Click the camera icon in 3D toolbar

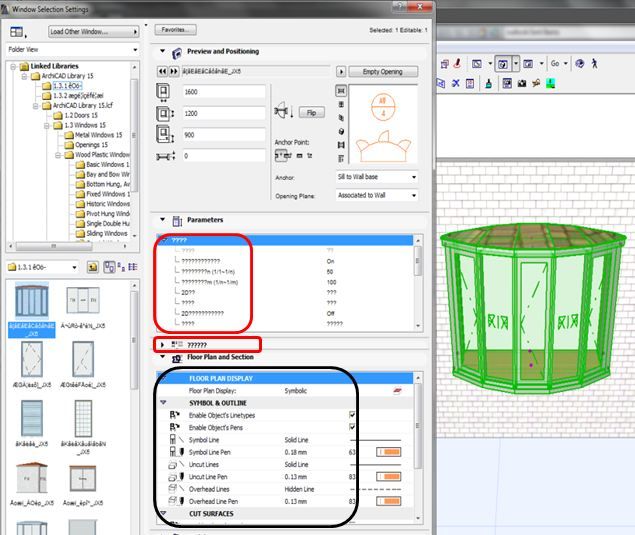click(522, 83)
